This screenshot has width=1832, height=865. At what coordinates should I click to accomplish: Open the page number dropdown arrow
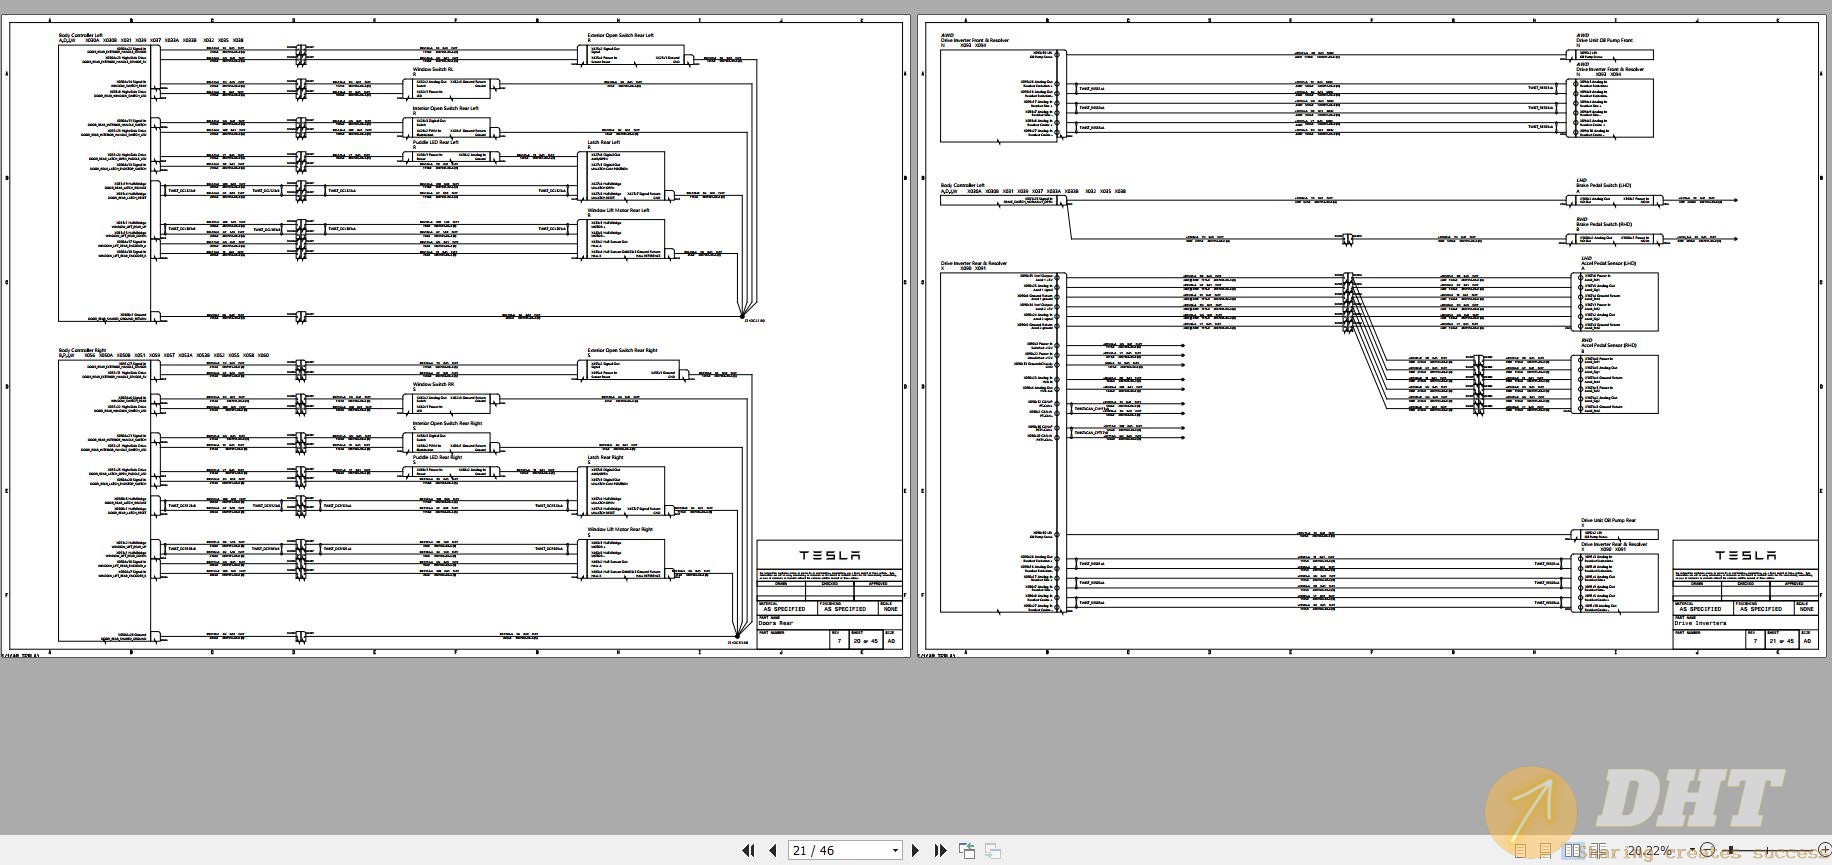[895, 851]
